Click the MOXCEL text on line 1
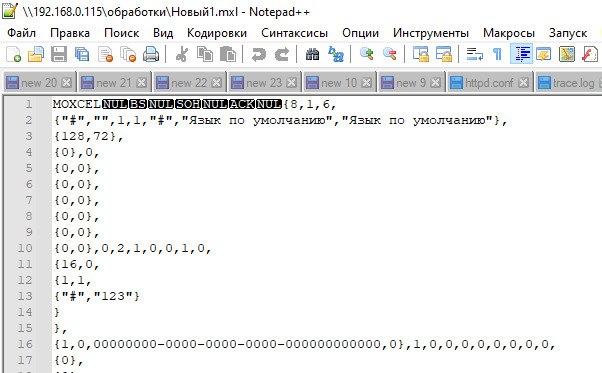The height and width of the screenshot is (373, 602). tap(77, 104)
